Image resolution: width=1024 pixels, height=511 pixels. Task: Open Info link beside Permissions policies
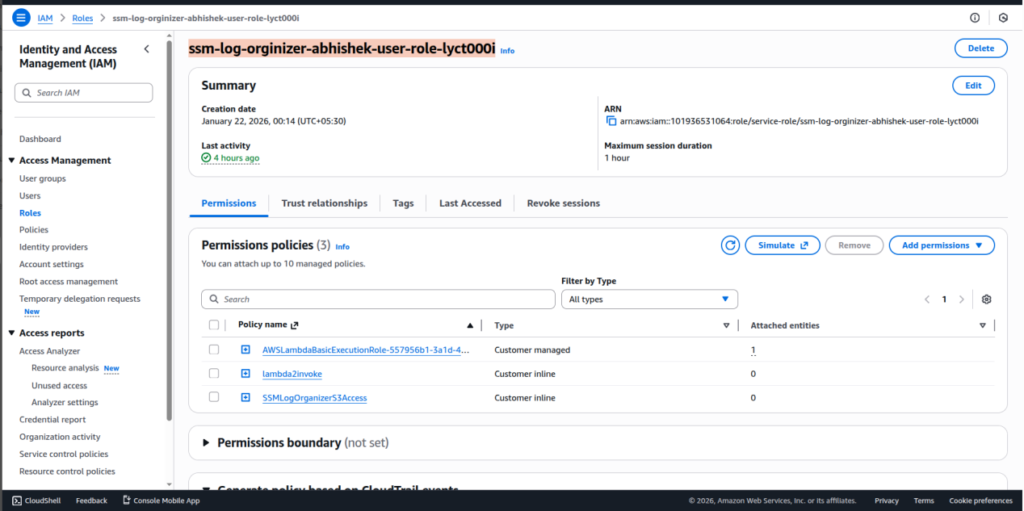click(x=342, y=247)
